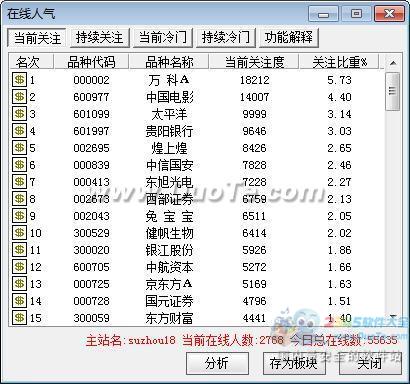Click the dollar icon beside 健帆生物
This screenshot has width=410, height=384.
click(x=19, y=233)
